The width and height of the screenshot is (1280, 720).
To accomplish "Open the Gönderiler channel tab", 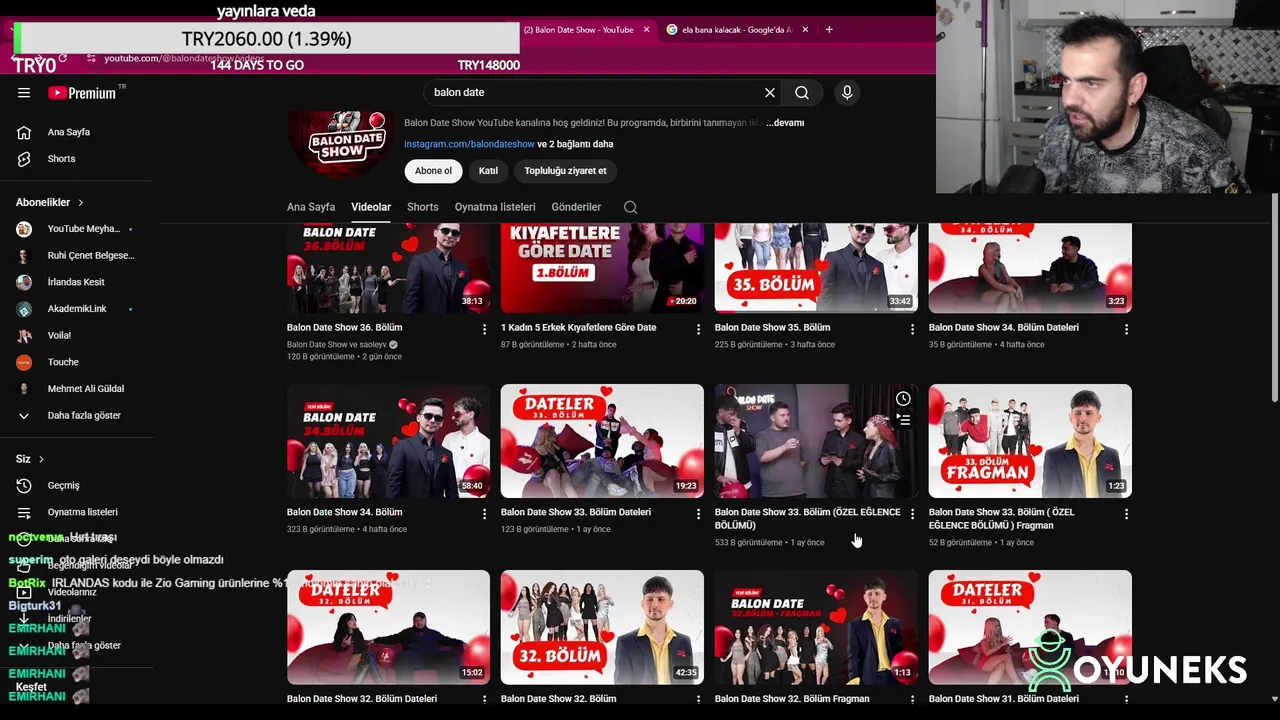I will pos(576,207).
